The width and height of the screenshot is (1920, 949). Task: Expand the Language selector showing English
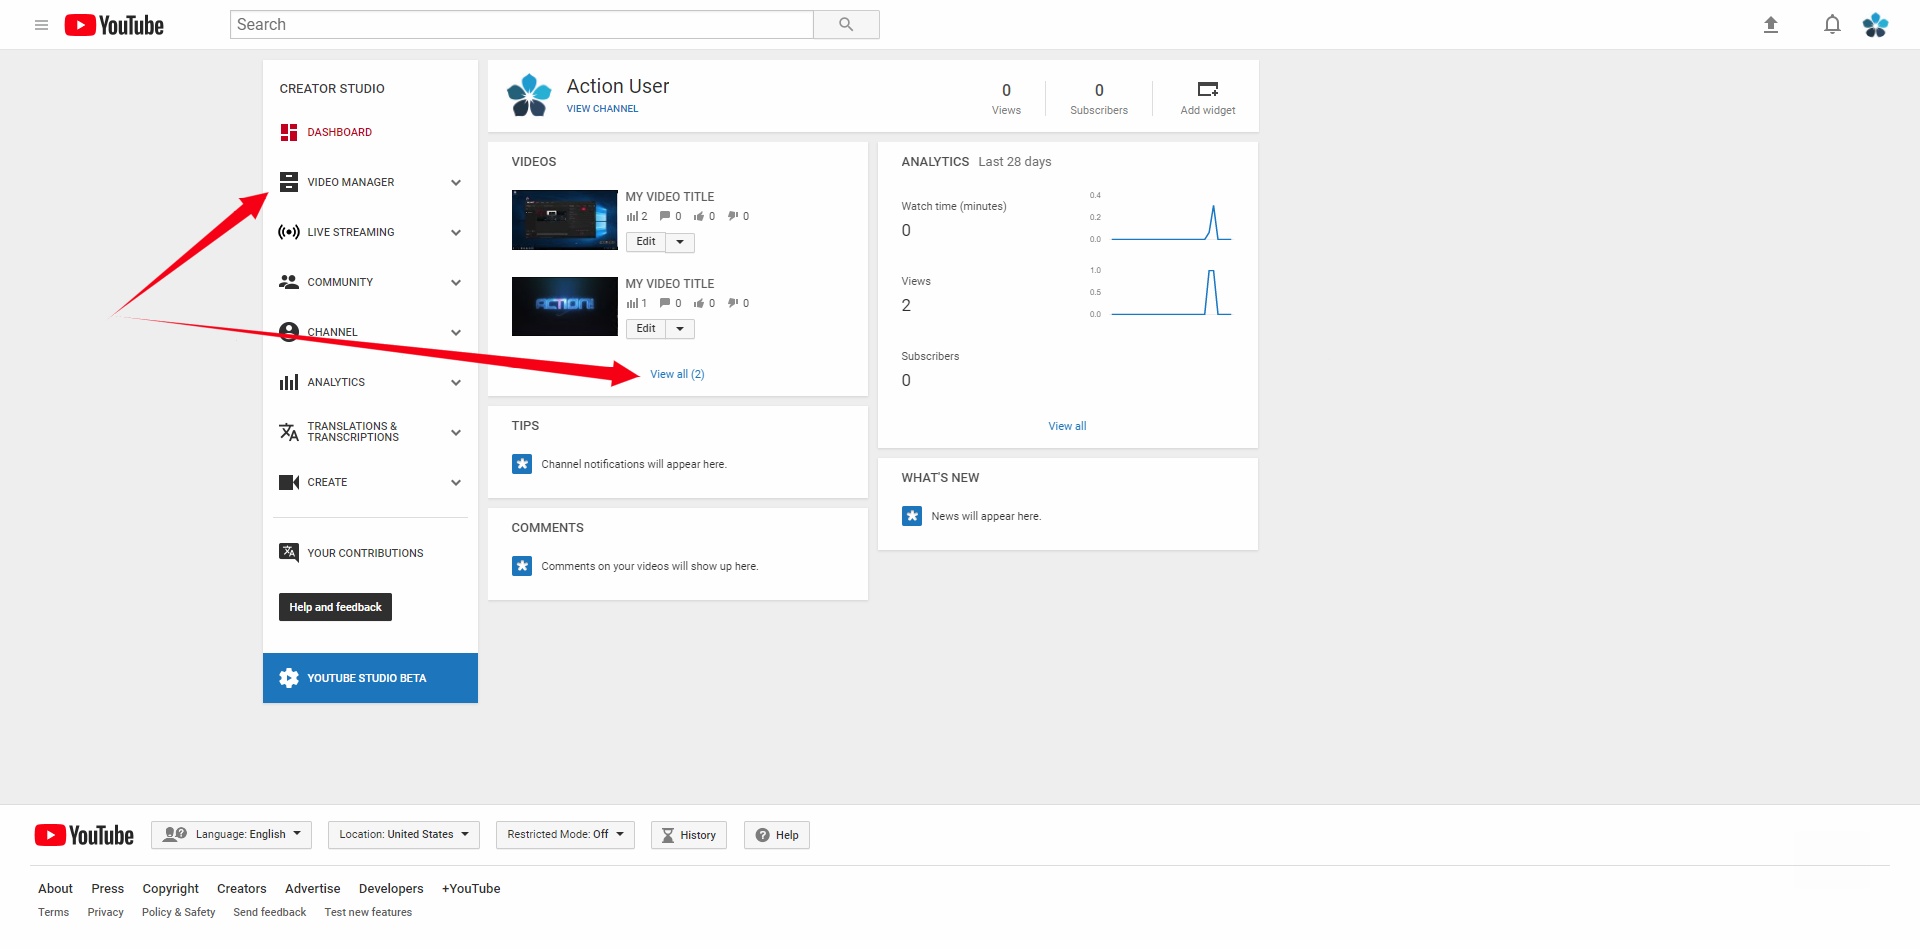[231, 834]
